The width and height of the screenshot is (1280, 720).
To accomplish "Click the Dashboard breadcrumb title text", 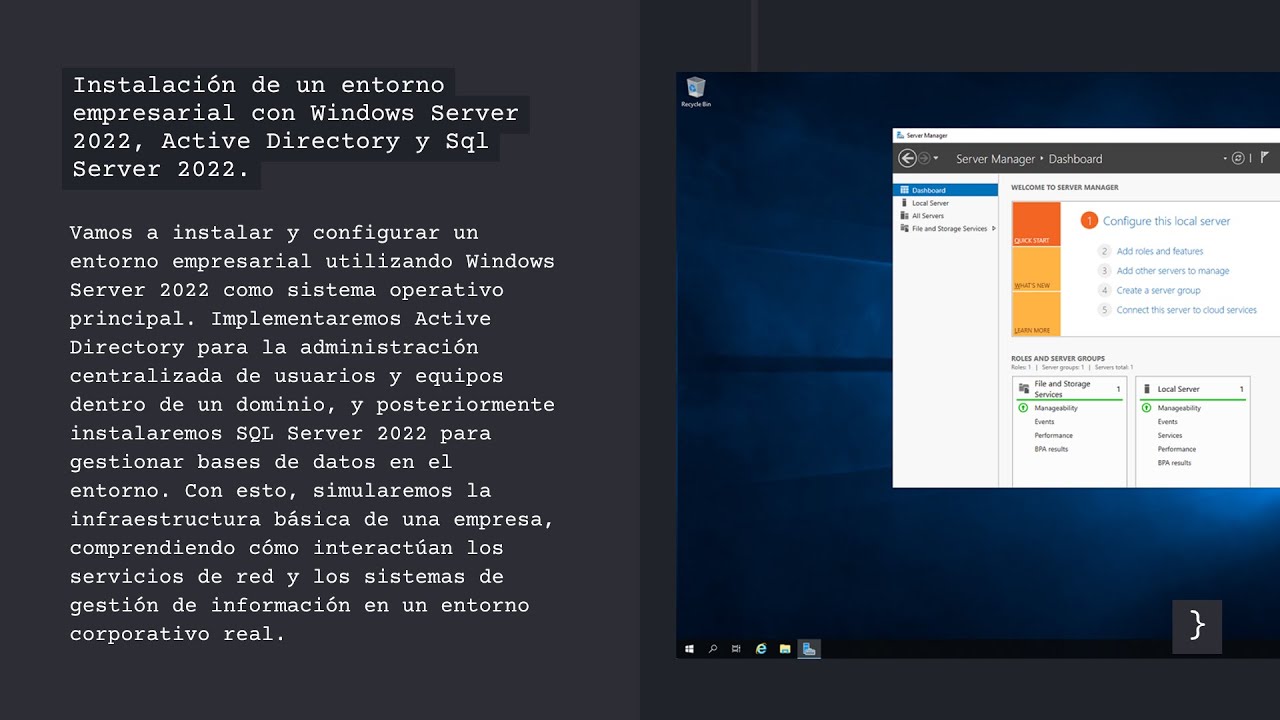I will [x=1075, y=159].
